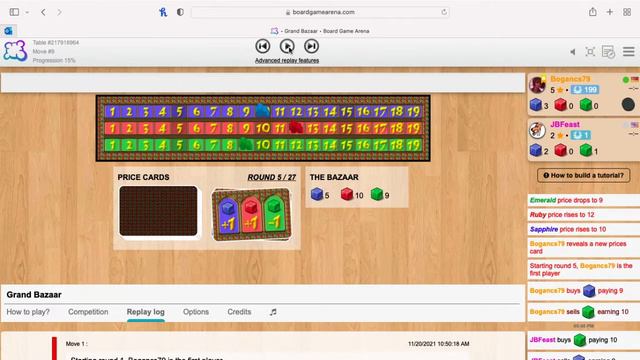Open the hamburger main menu
This screenshot has width=640, height=360.
(629, 51)
